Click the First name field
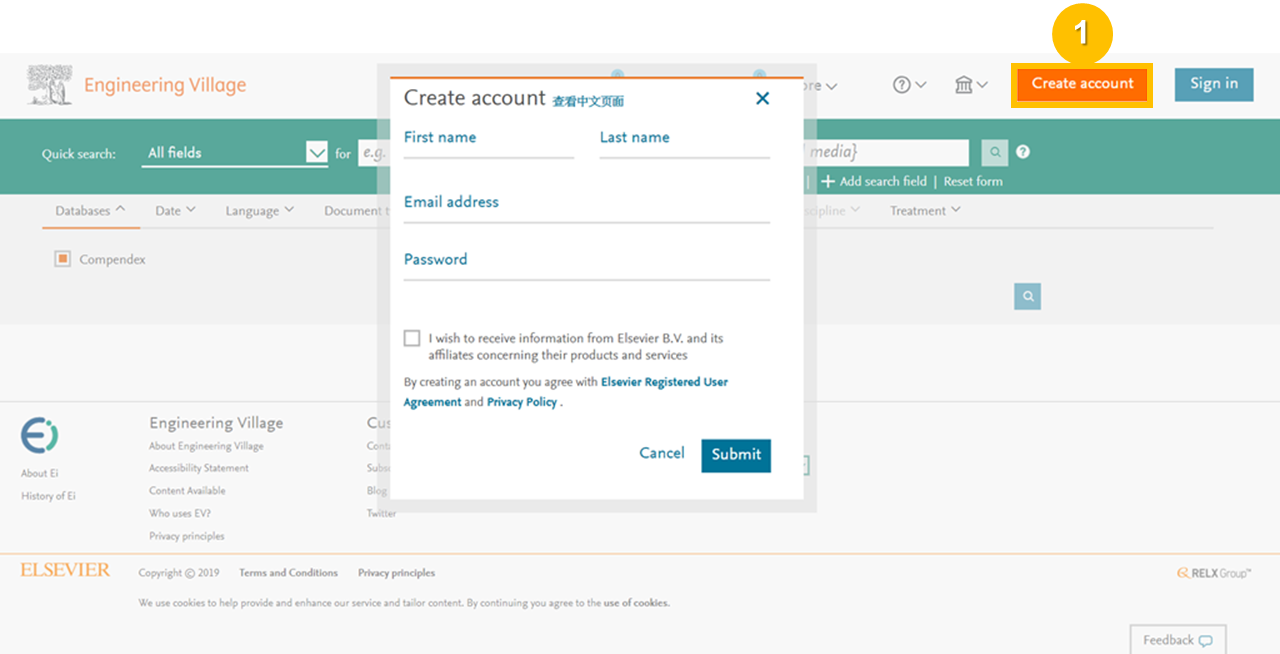The height and width of the screenshot is (654, 1280). 489,141
